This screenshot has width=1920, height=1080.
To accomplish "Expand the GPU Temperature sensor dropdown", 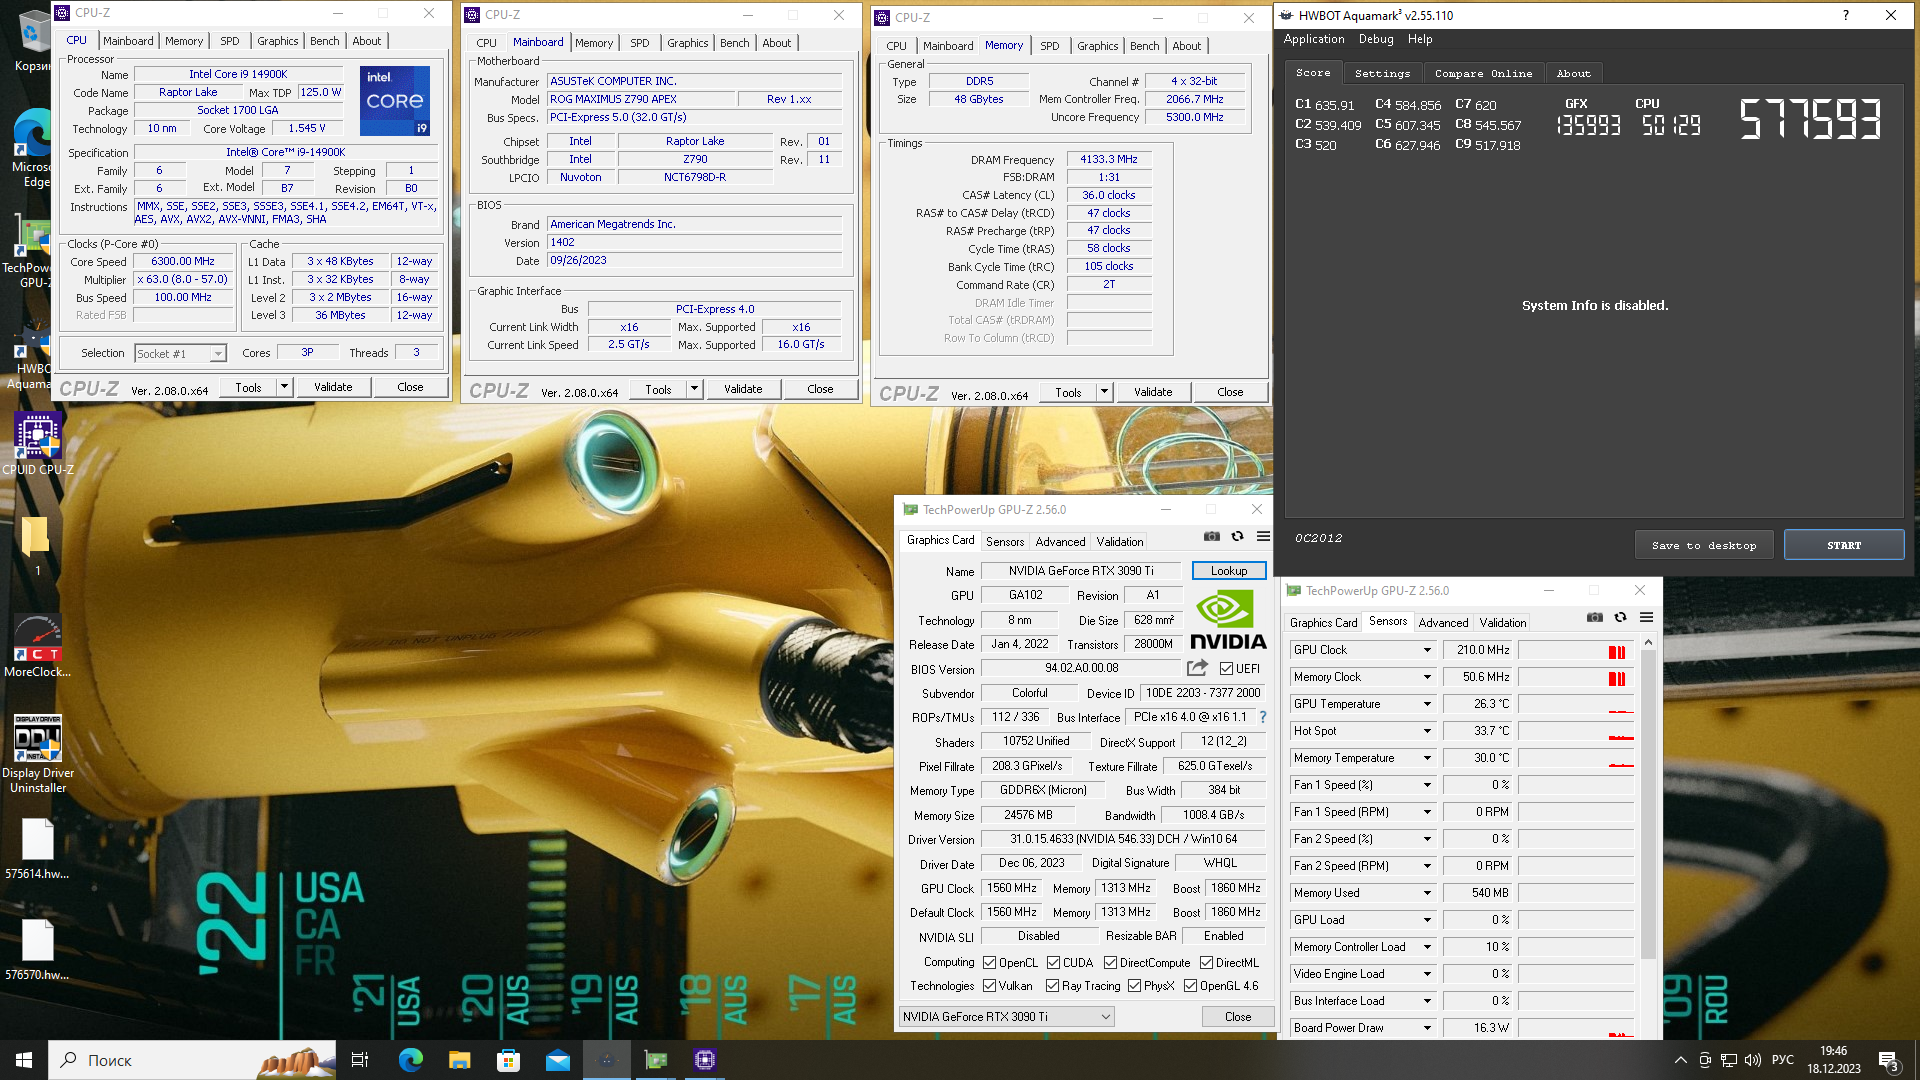I will pos(1427,704).
